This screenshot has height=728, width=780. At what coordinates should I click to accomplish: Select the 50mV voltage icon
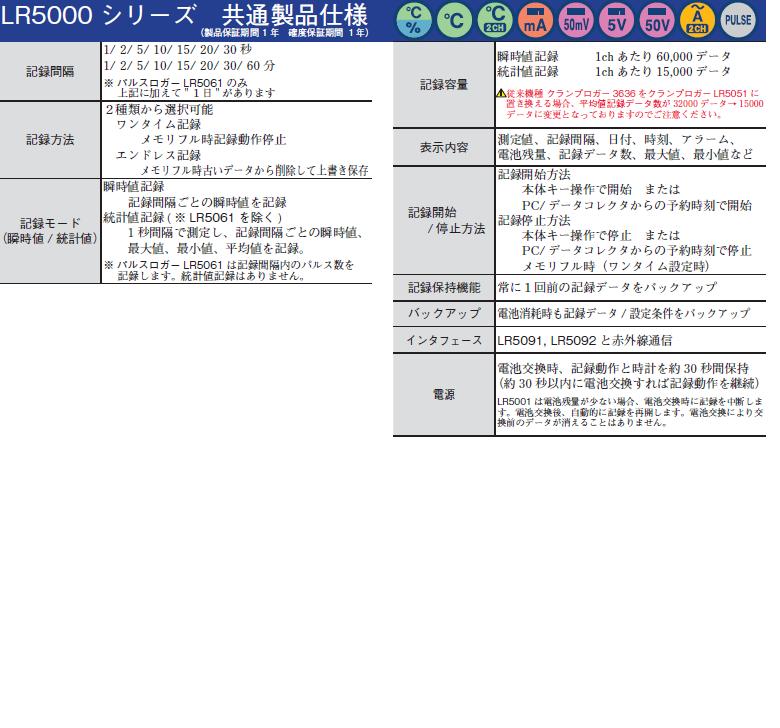[574, 20]
